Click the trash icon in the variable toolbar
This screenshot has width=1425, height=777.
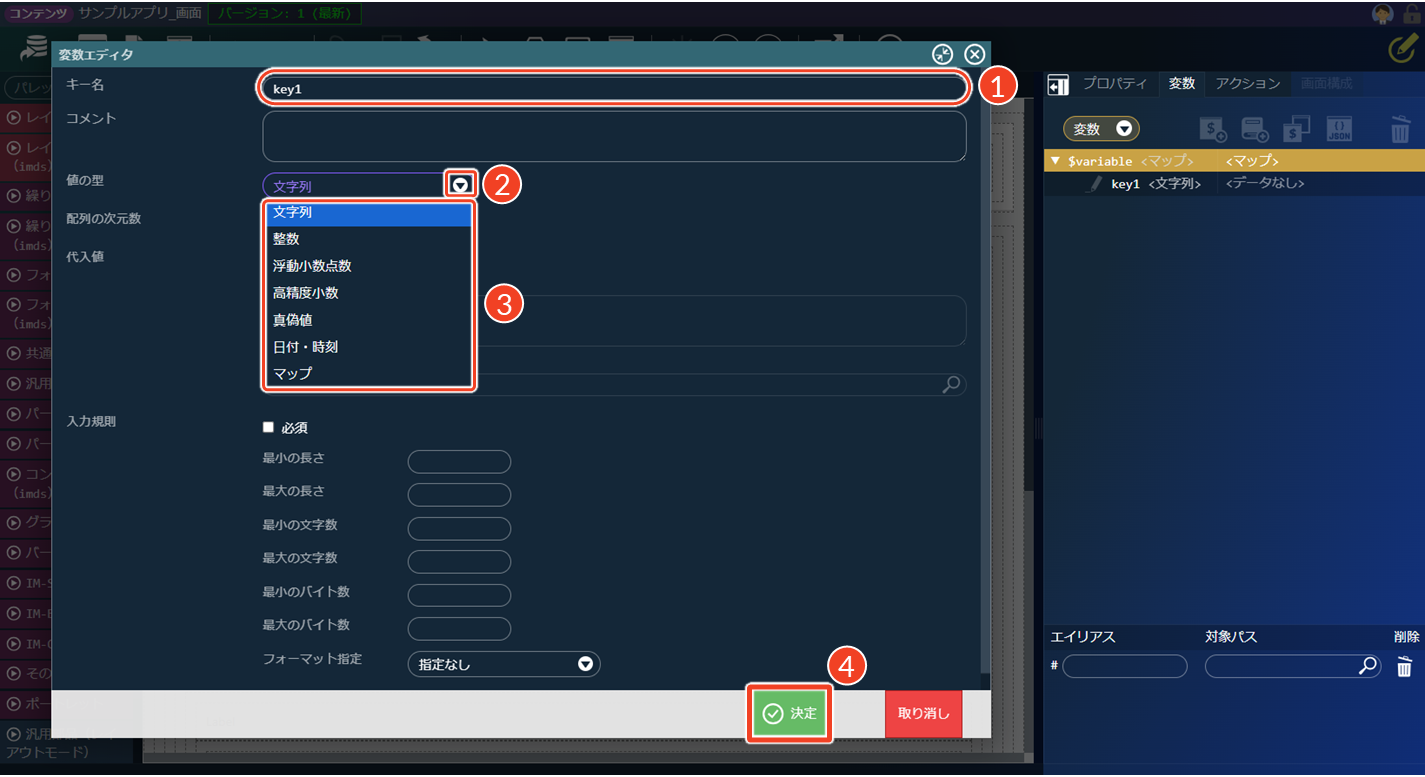(1400, 129)
